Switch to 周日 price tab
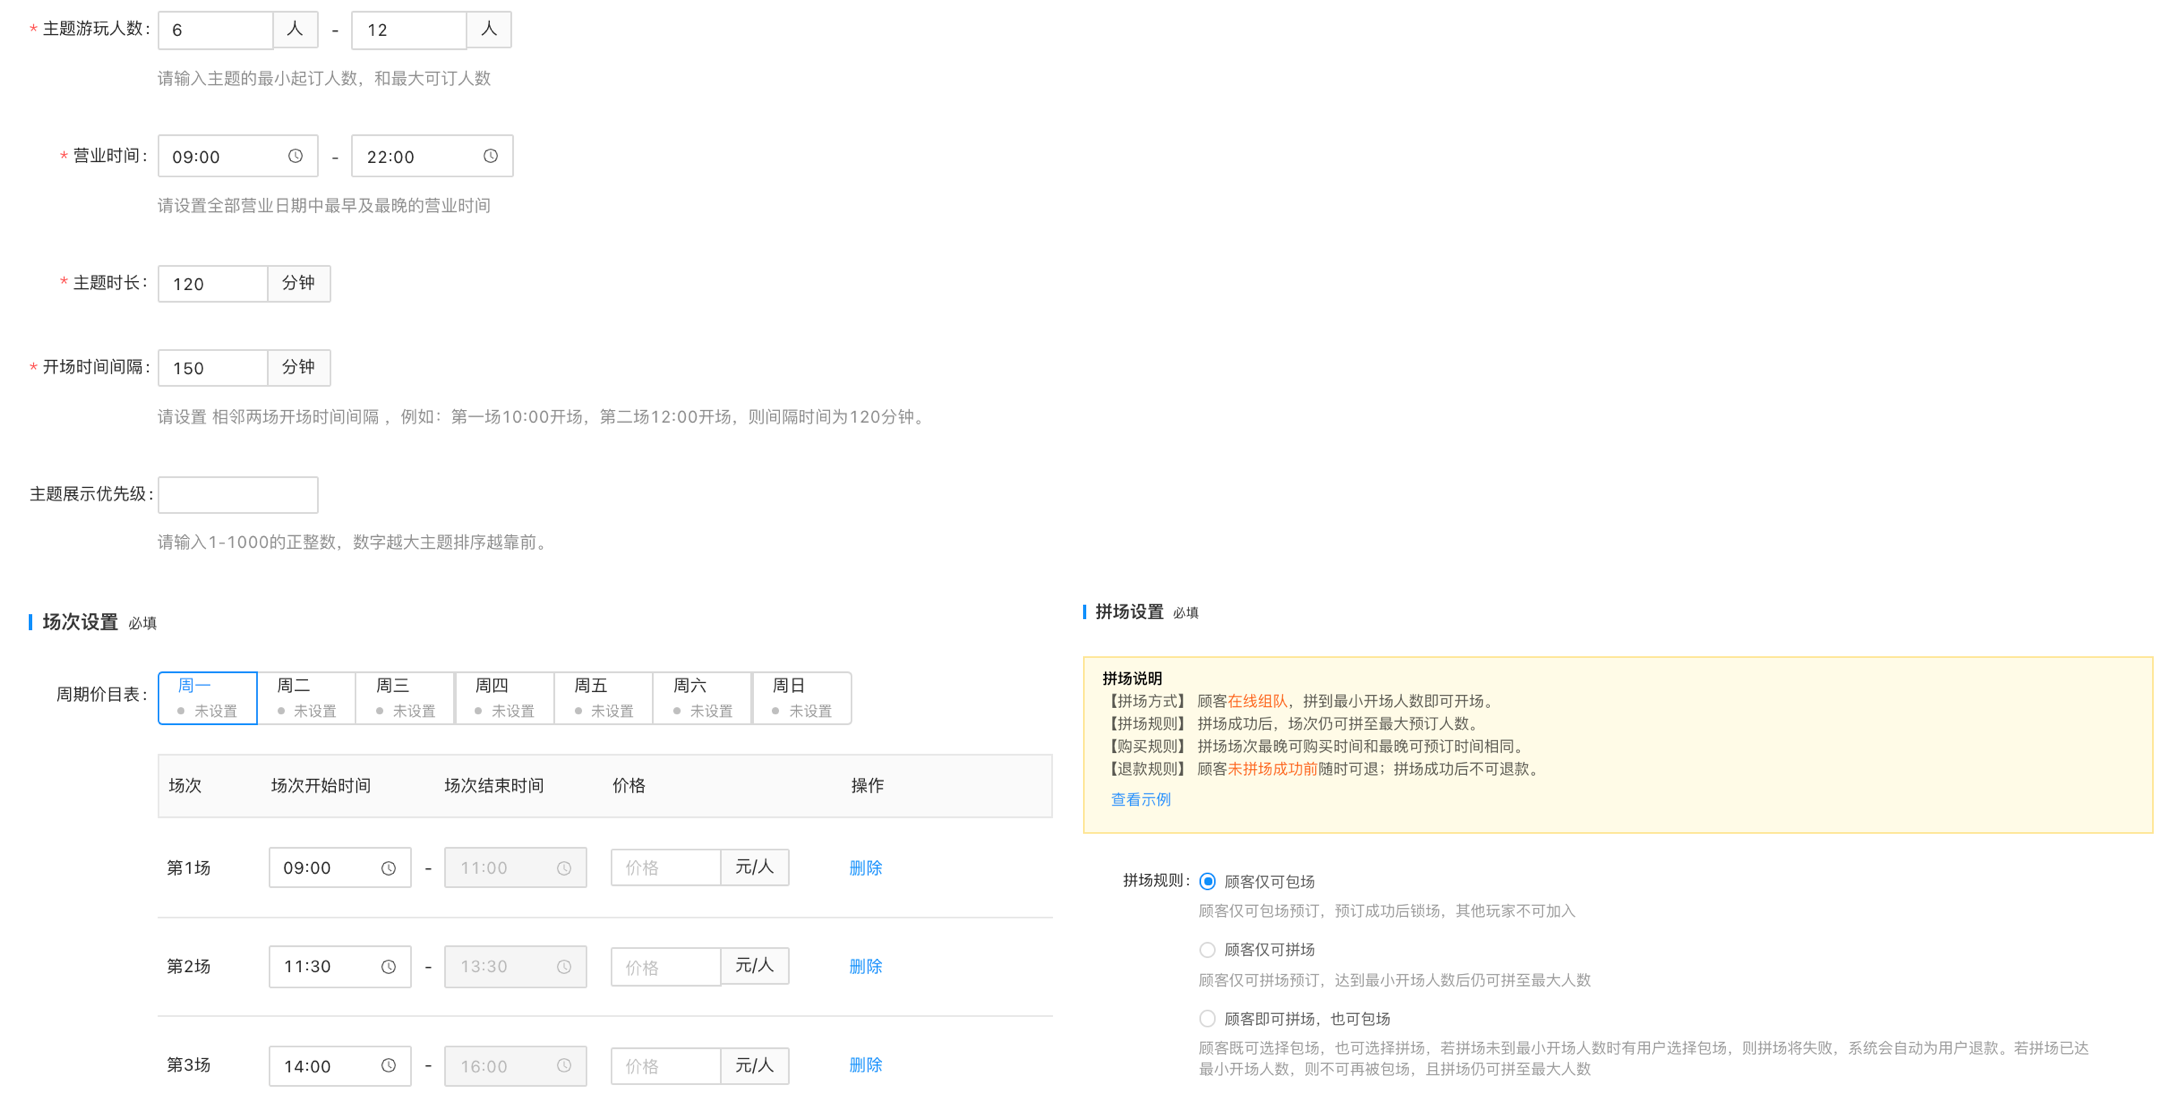The height and width of the screenshot is (1094, 2170). pos(802,698)
